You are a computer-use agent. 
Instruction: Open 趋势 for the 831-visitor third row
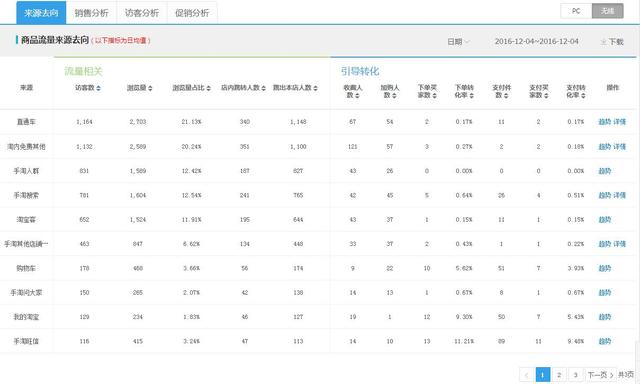click(604, 171)
